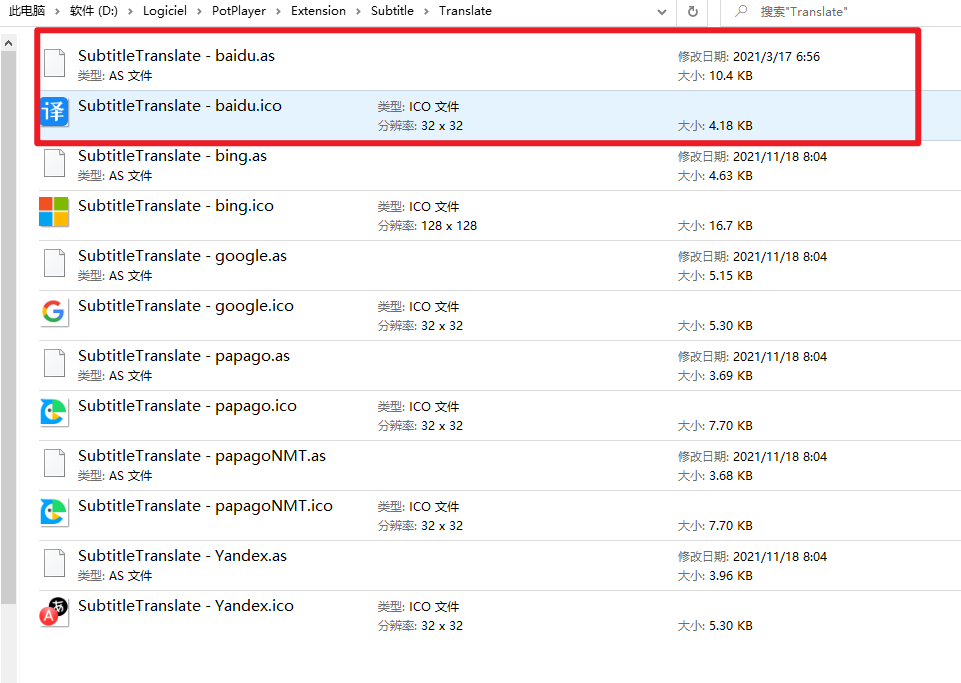Viewport: 961px width, 683px height.
Task: Go to Logiciel folder in breadcrumb
Action: (170, 11)
